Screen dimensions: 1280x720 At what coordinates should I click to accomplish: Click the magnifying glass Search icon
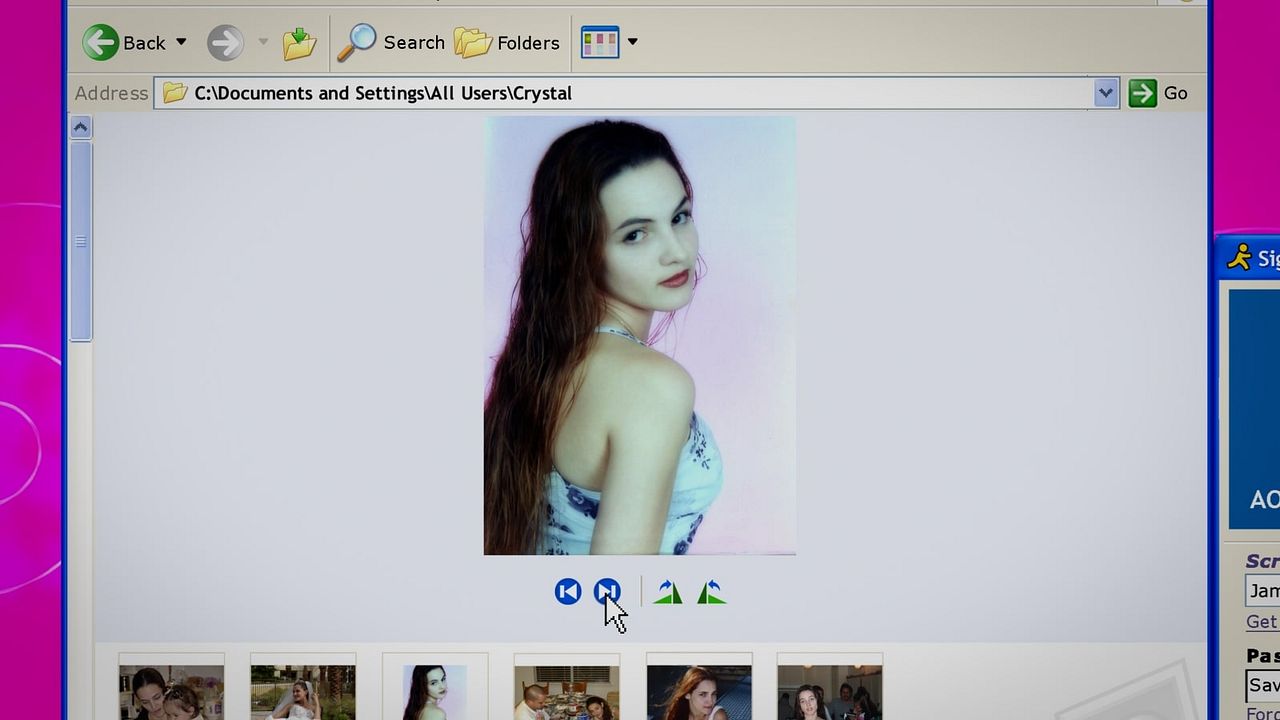click(356, 42)
